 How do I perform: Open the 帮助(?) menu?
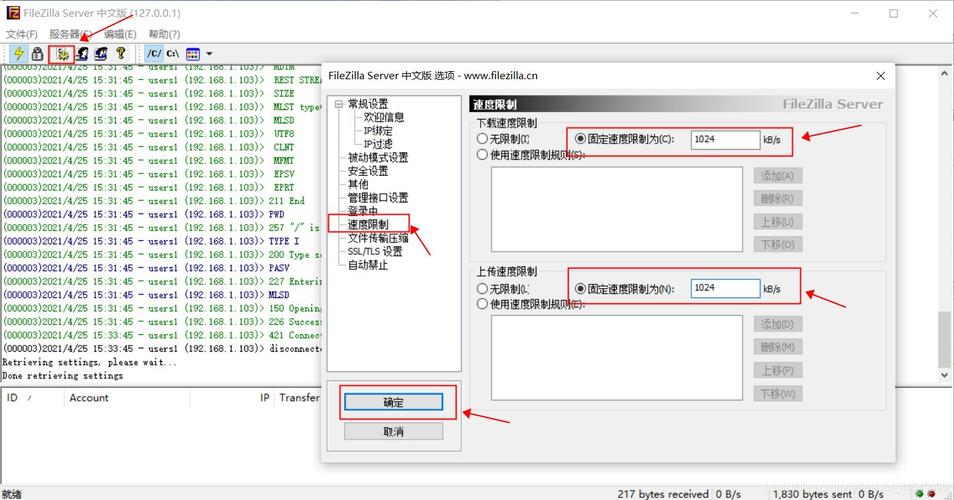click(164, 34)
